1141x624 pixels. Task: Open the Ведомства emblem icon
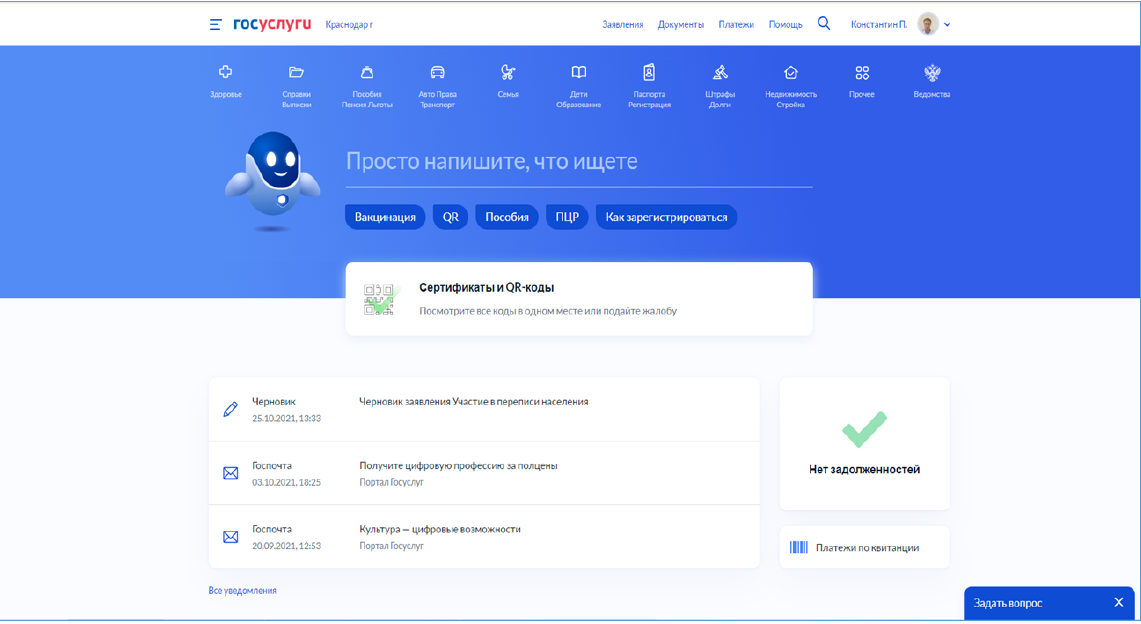point(932,72)
